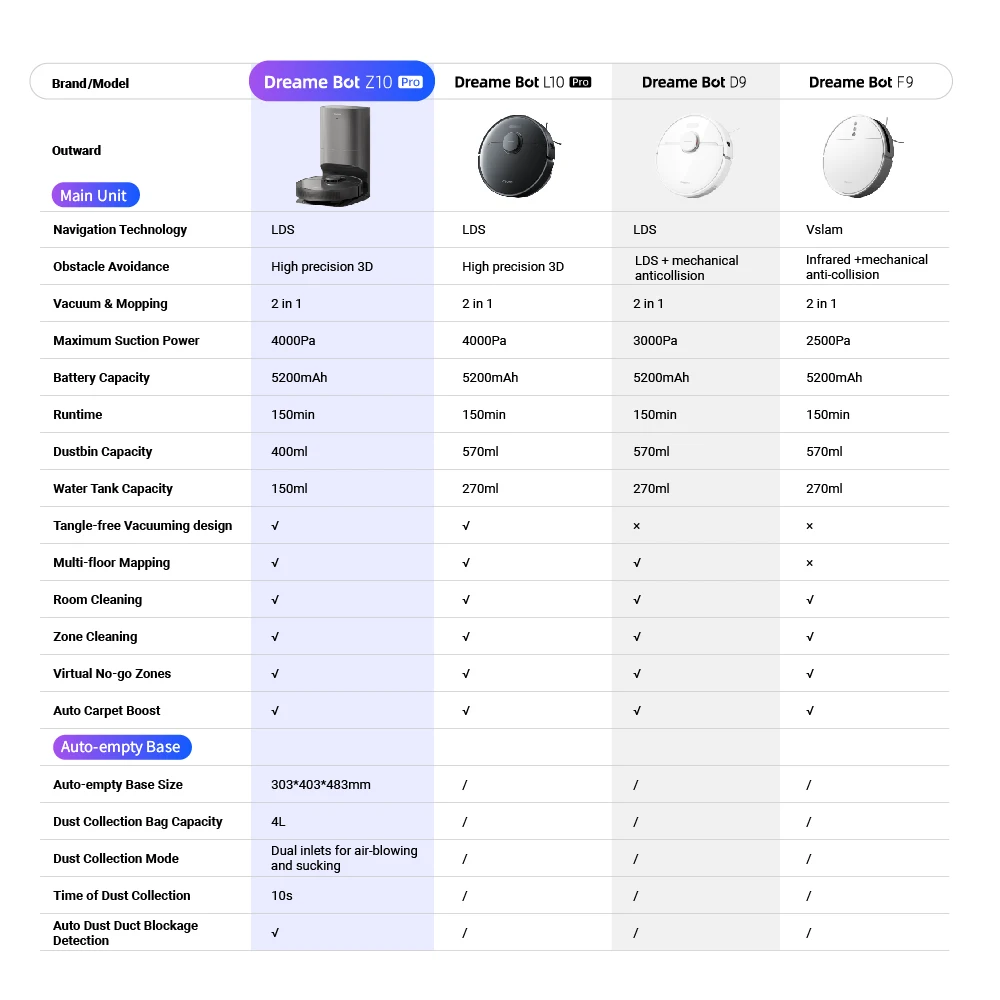1000x1000 pixels.
Task: Click the Main Unit section label
Action: [96, 195]
